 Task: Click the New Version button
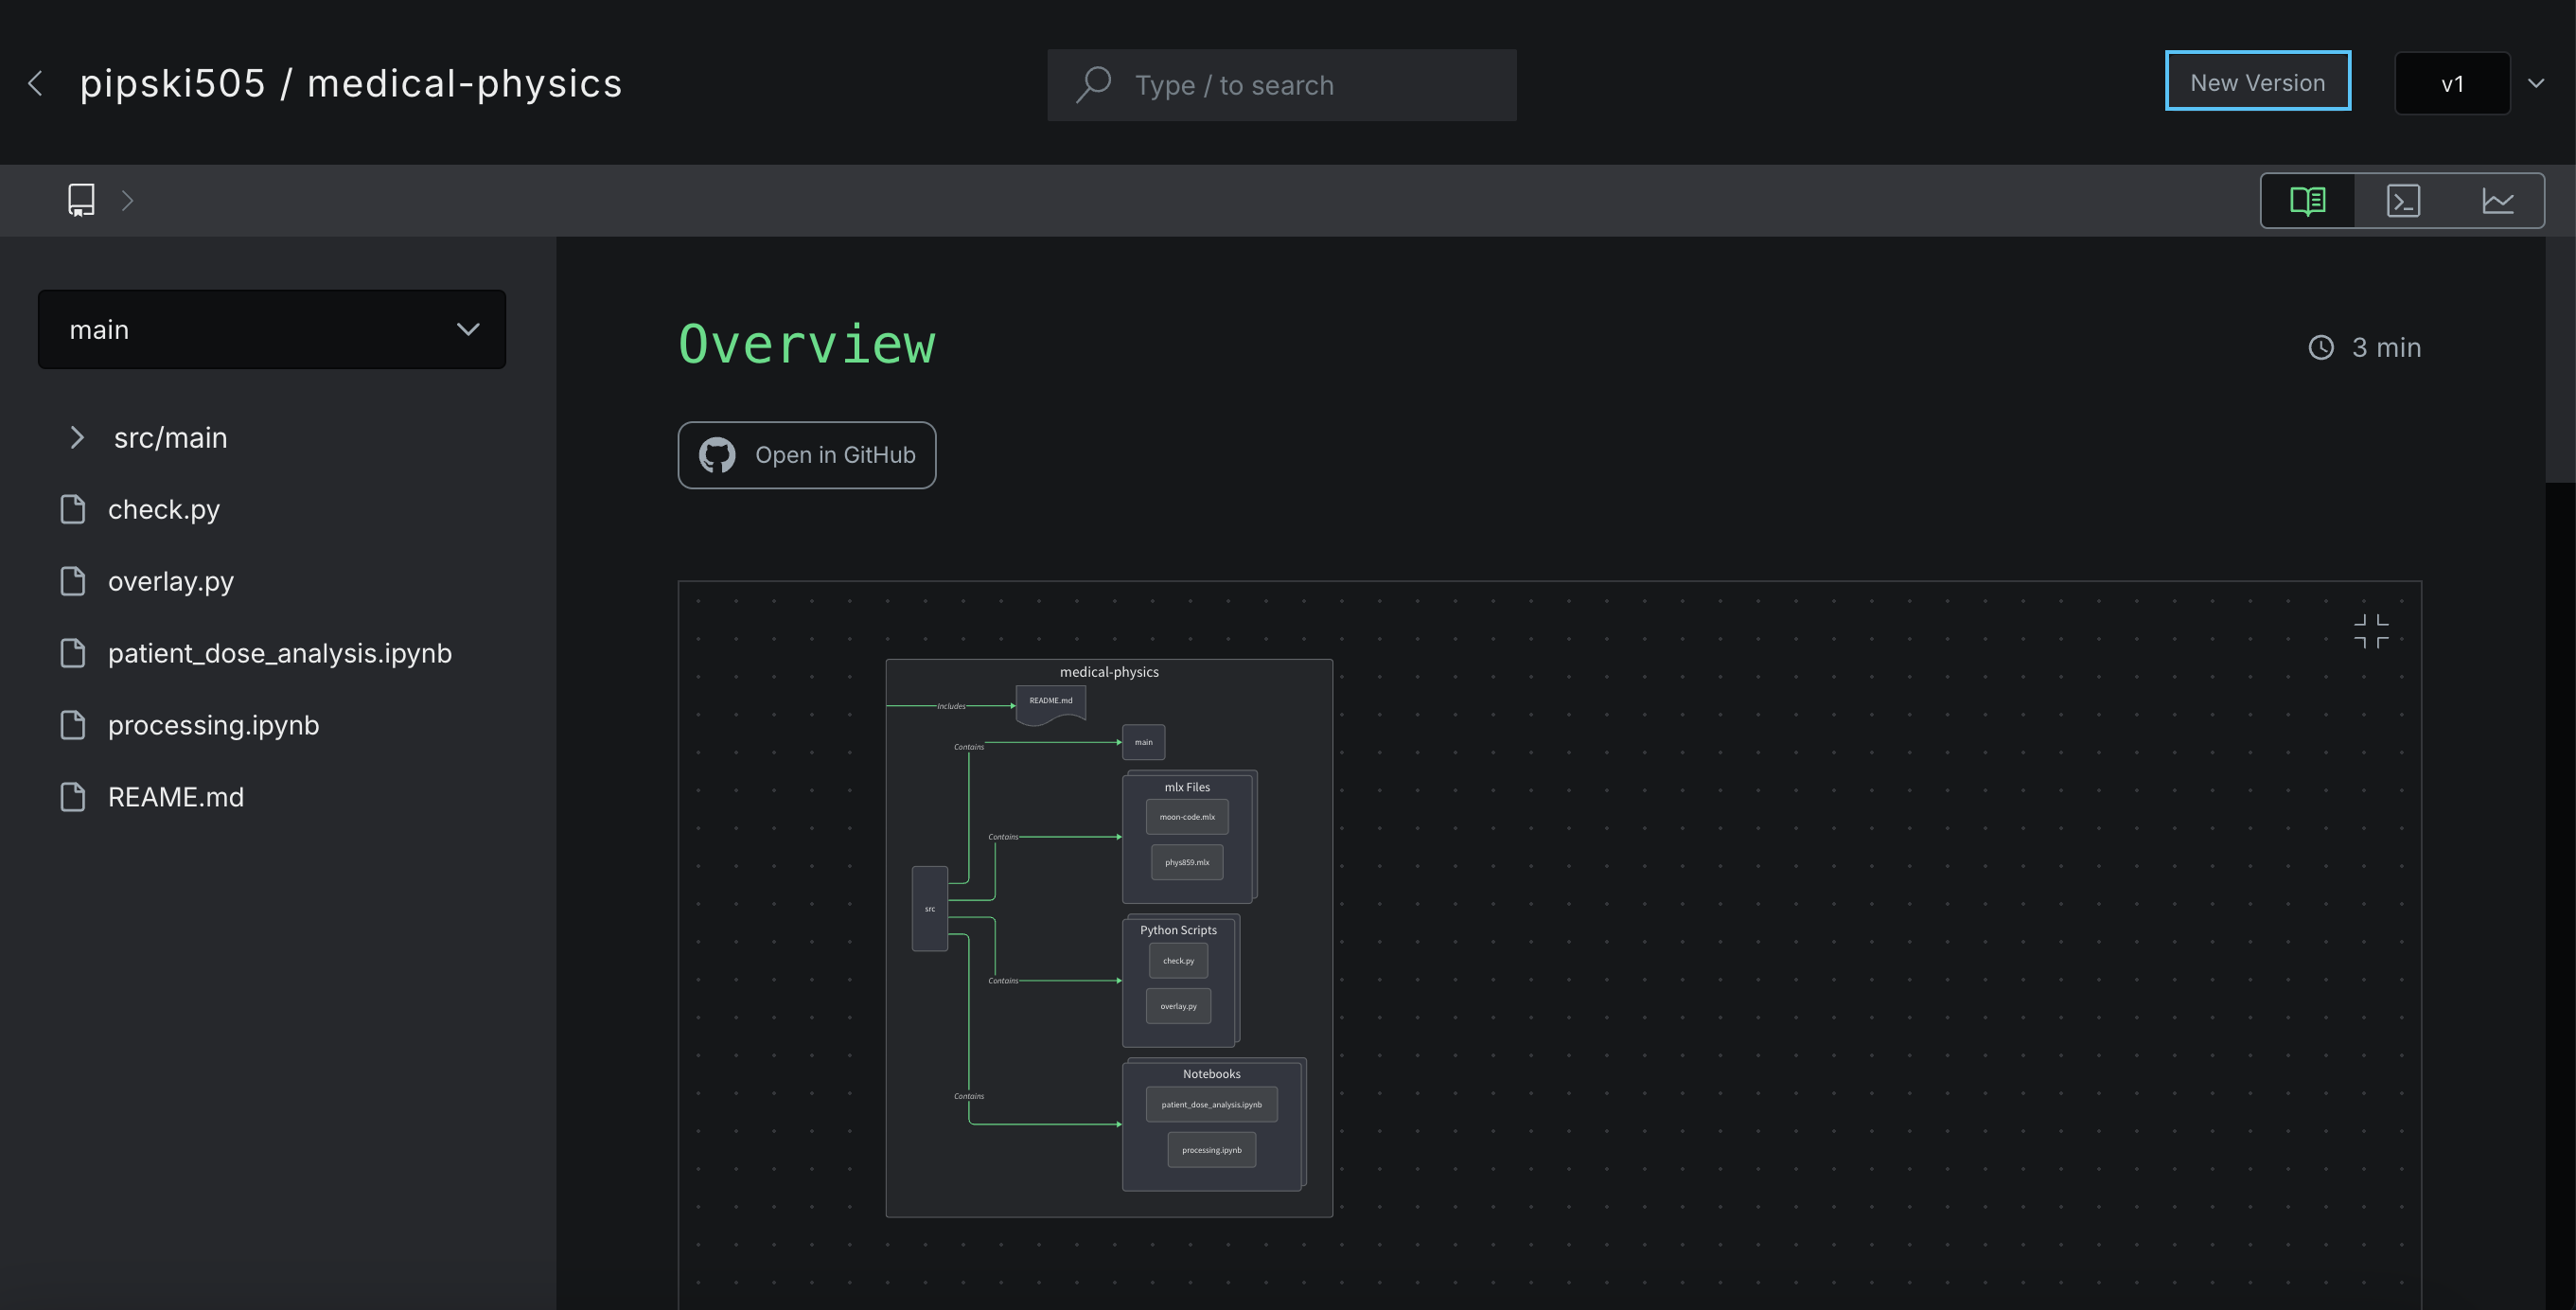pyautogui.click(x=2257, y=82)
